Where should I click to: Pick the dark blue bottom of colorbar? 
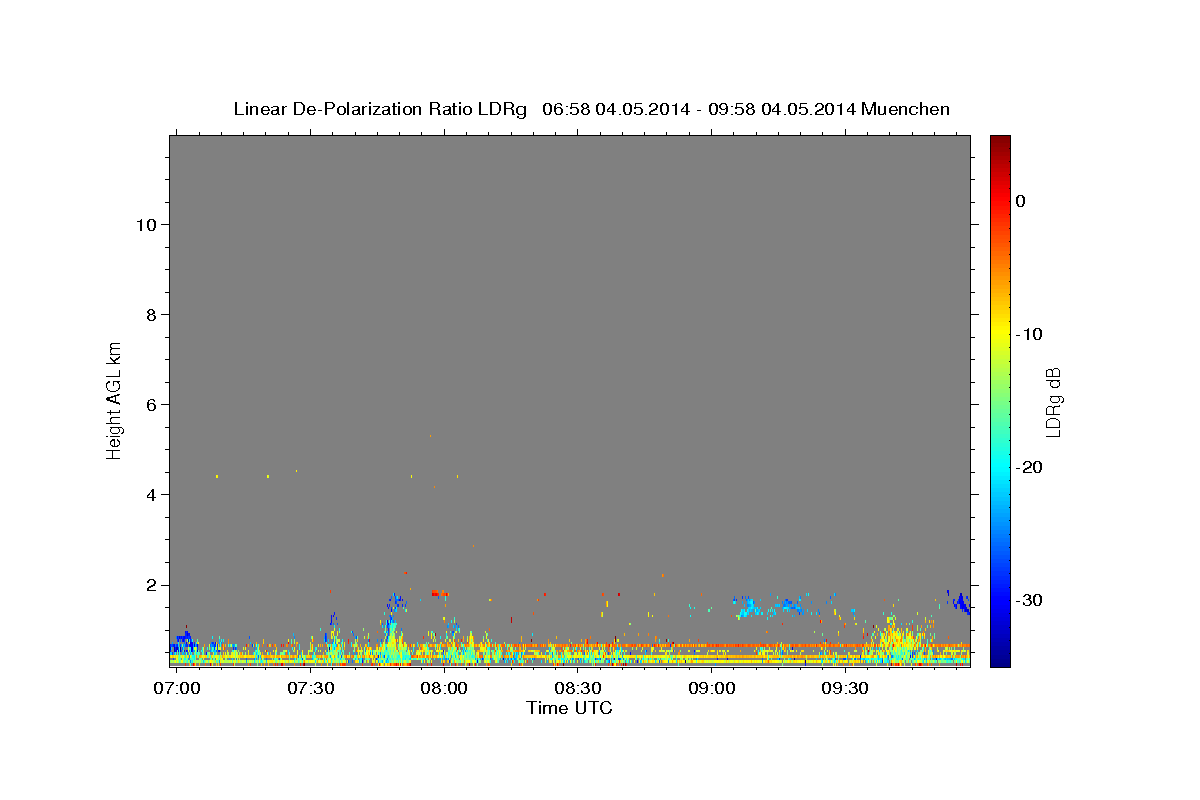point(1000,658)
